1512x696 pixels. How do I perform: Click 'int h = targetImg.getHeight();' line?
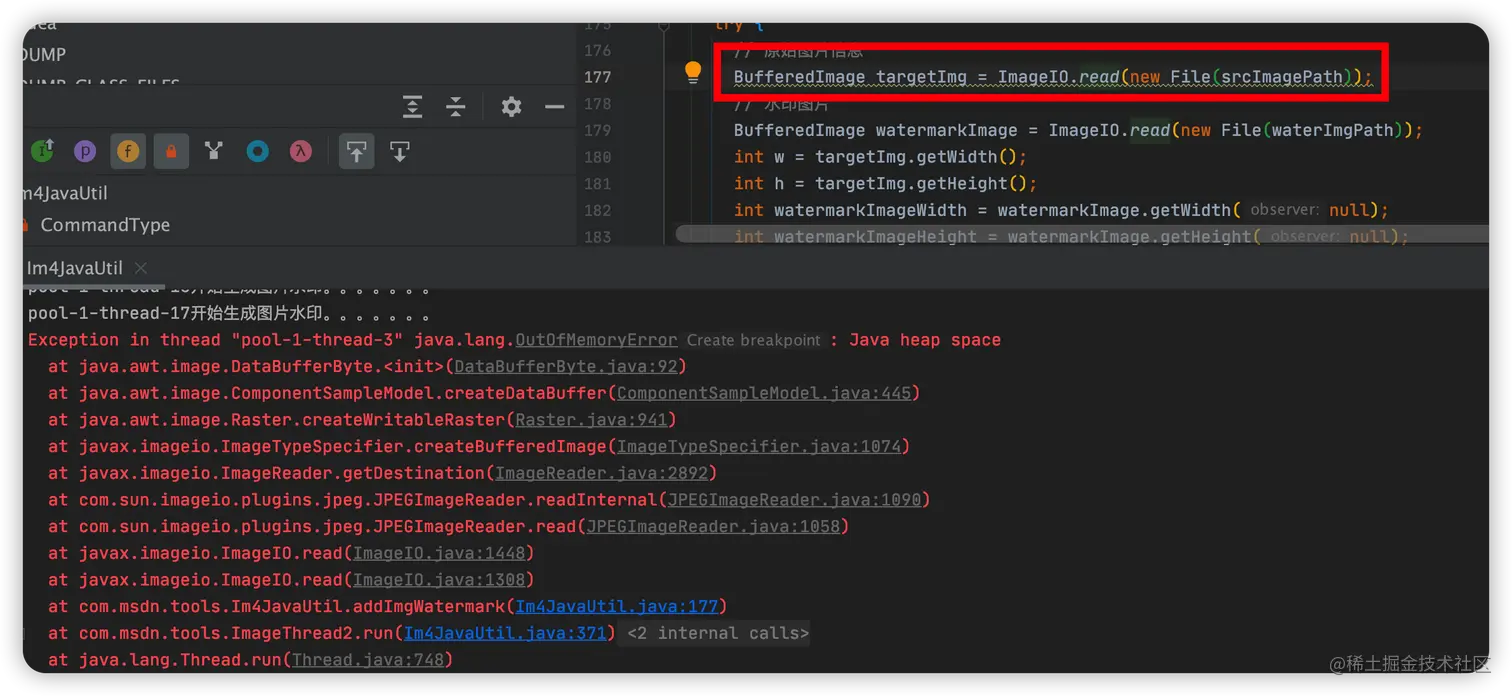tap(886, 184)
